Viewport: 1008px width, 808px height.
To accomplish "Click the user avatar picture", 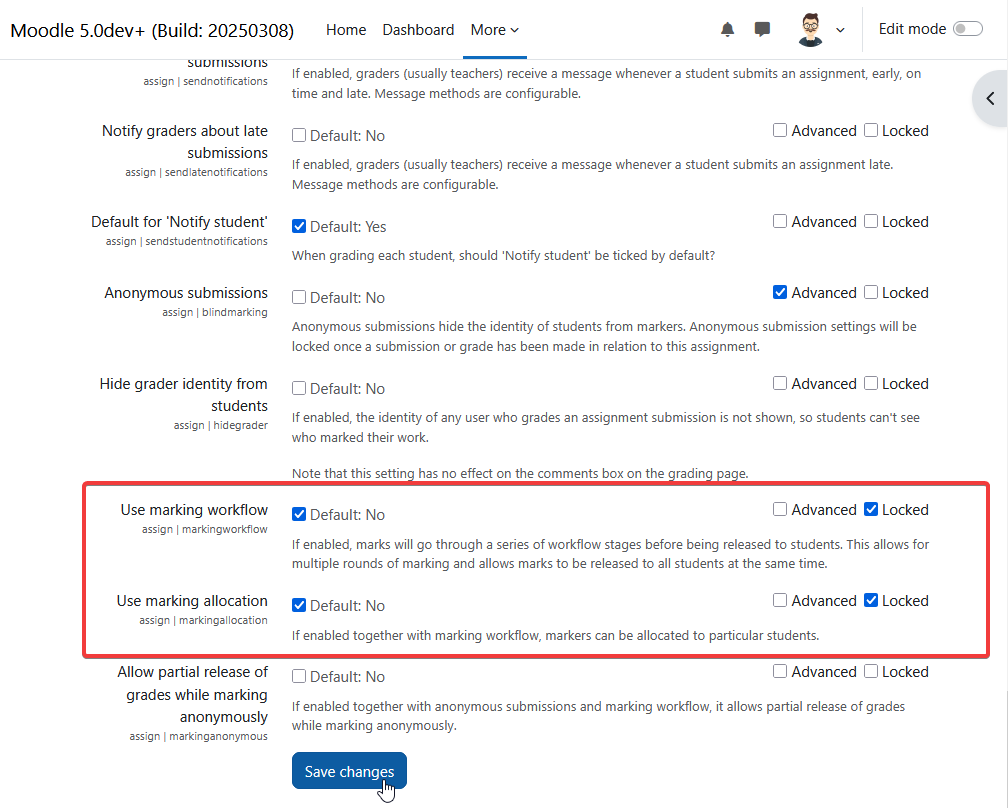I will pos(810,30).
